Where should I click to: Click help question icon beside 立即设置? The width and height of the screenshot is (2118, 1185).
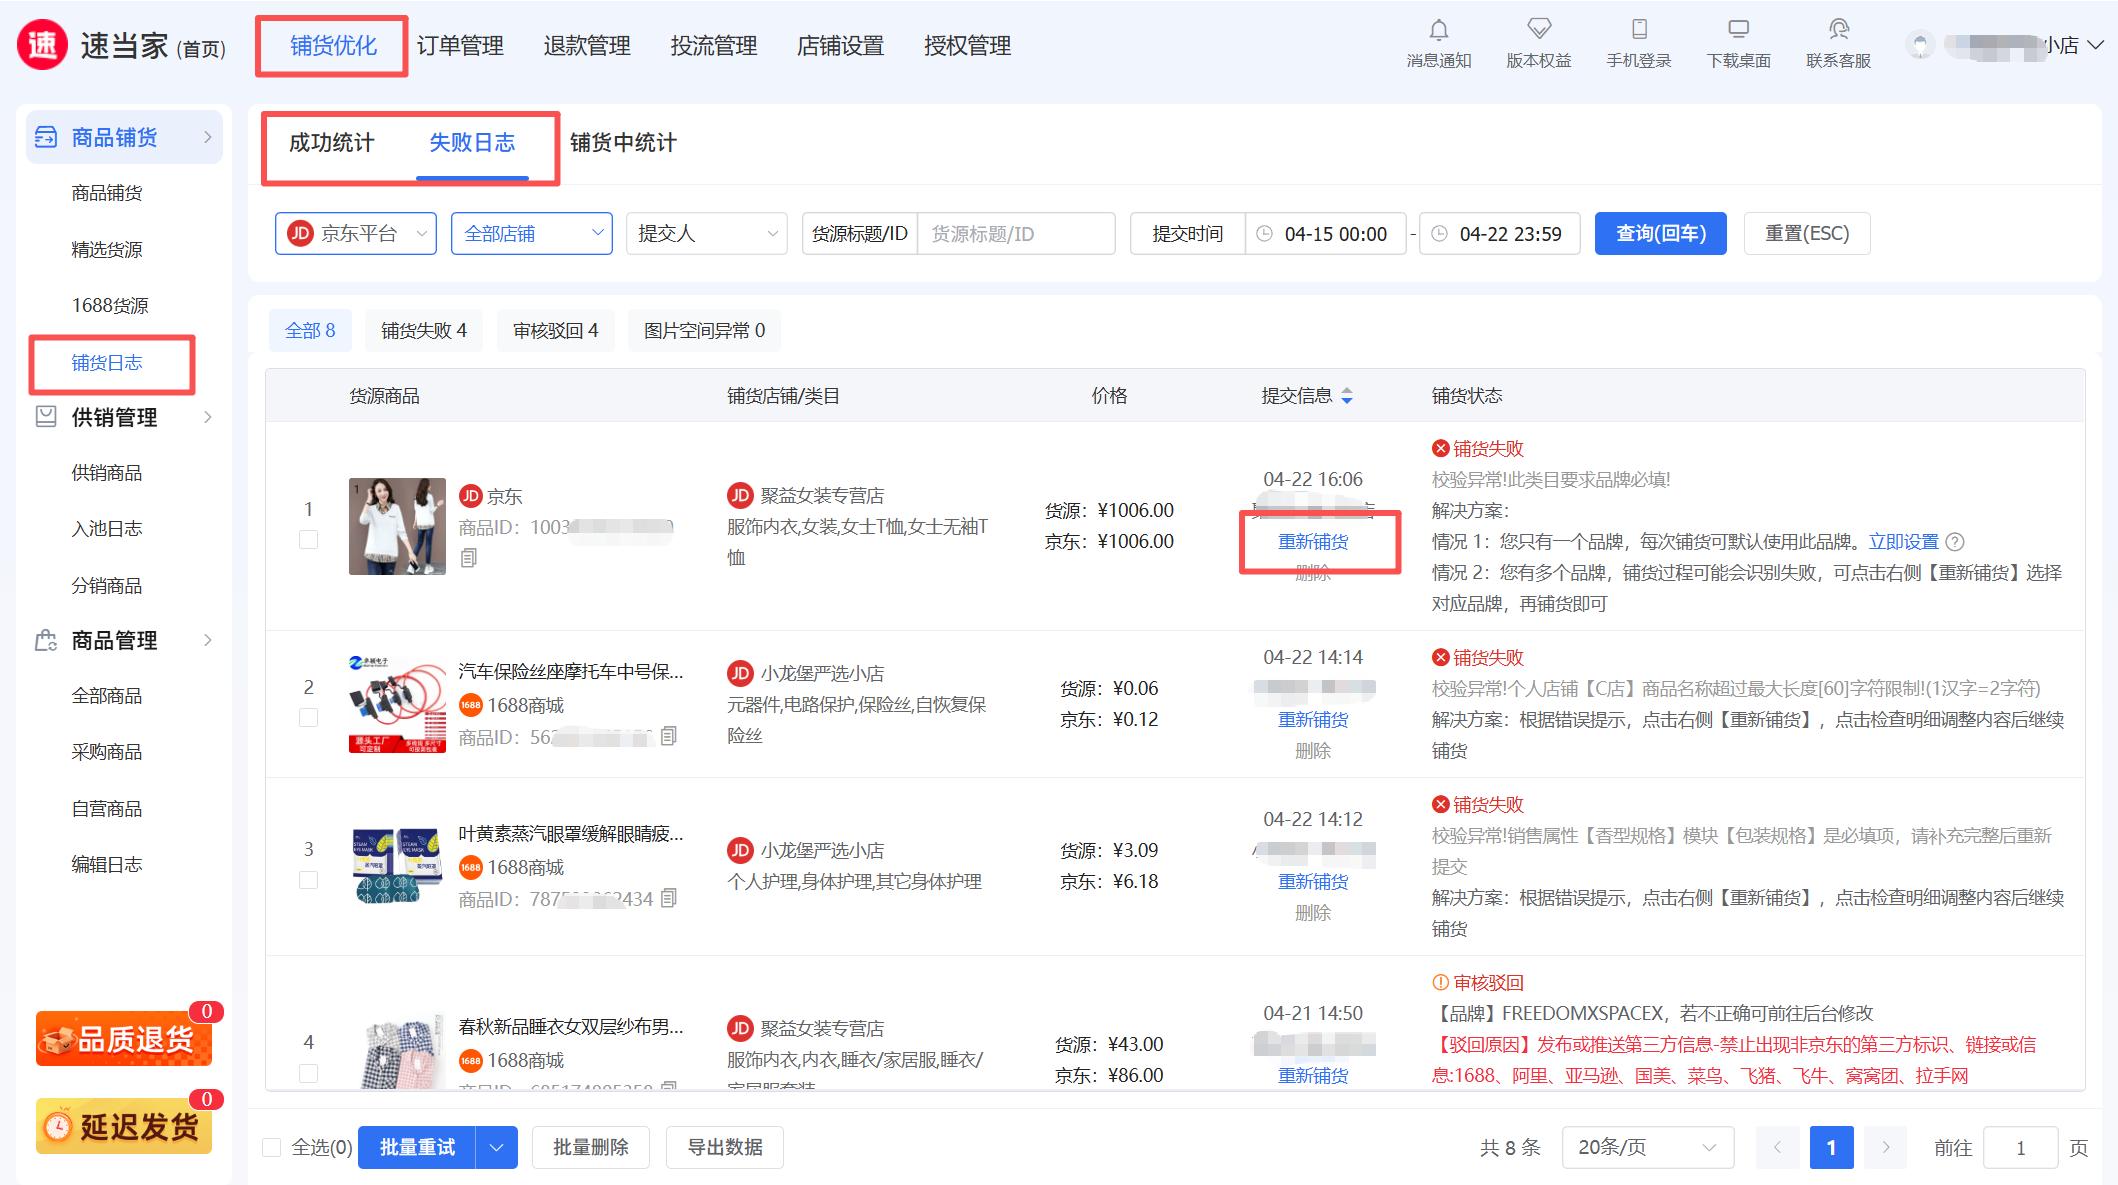tap(1955, 542)
